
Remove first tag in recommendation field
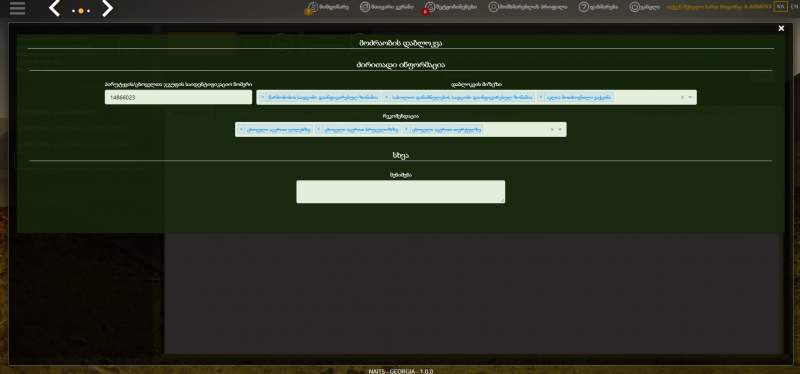pyautogui.click(x=241, y=130)
